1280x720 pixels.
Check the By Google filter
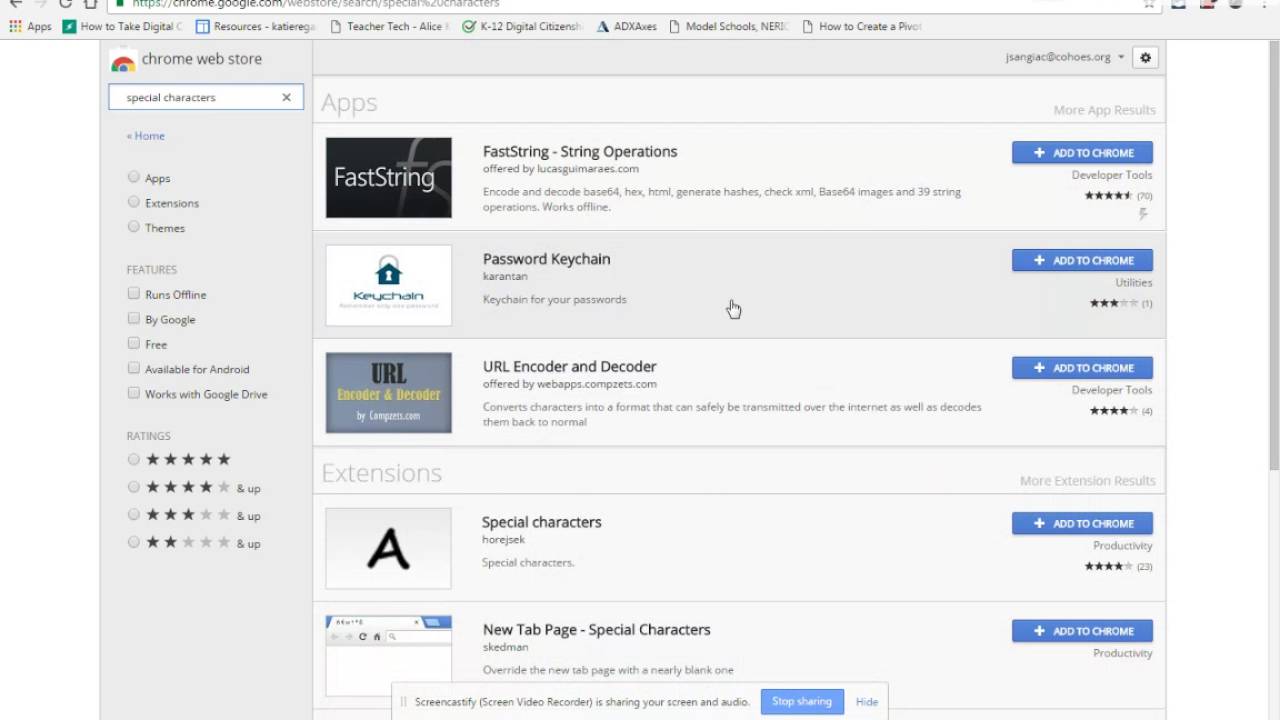click(x=134, y=319)
